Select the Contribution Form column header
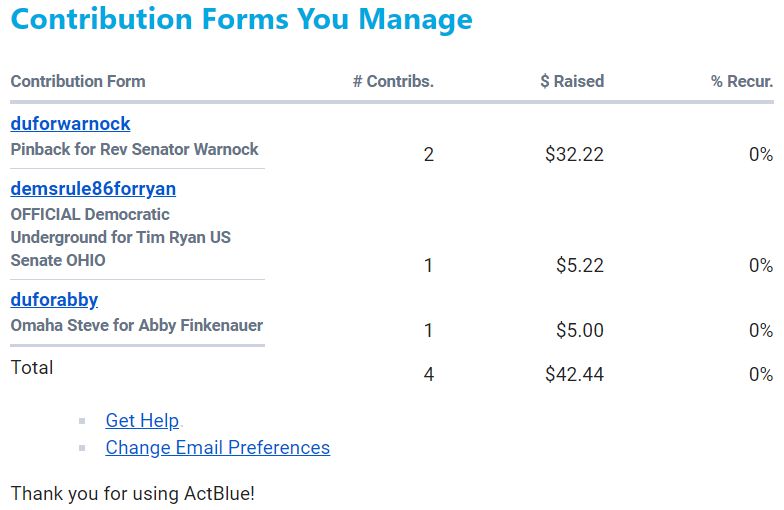This screenshot has height=510, width=784. coord(78,82)
